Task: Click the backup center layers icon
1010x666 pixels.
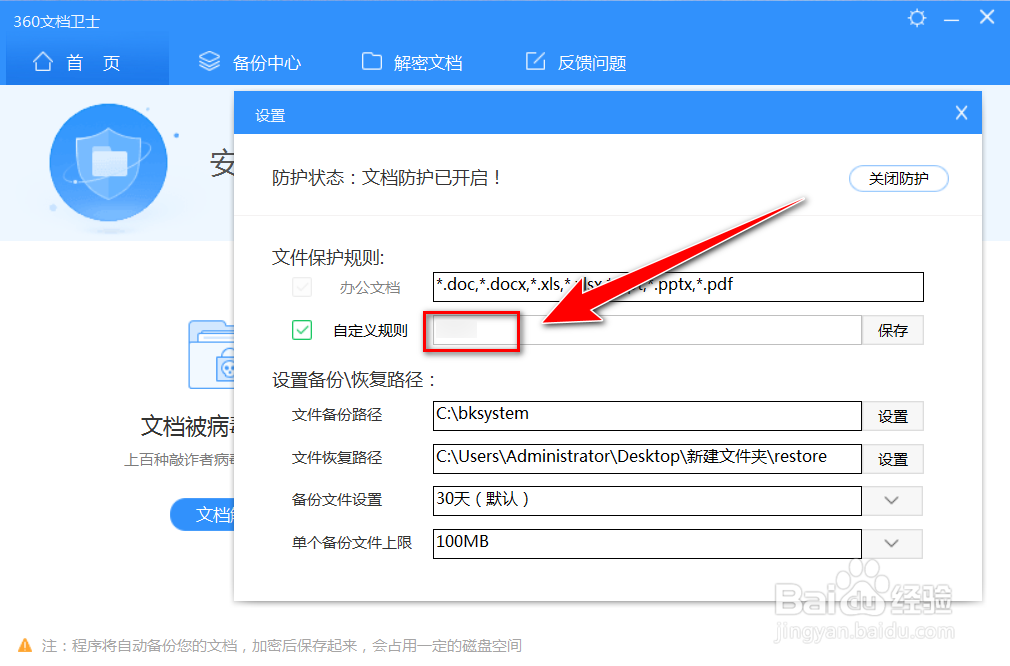Action: [x=209, y=61]
